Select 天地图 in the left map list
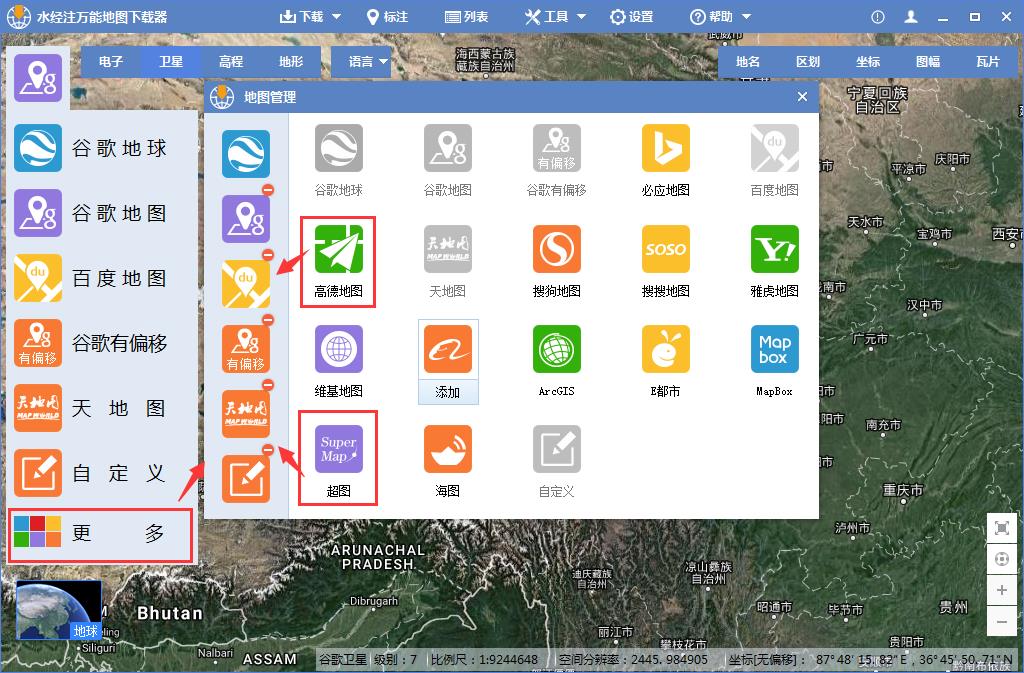This screenshot has height=673, width=1024. point(91,408)
